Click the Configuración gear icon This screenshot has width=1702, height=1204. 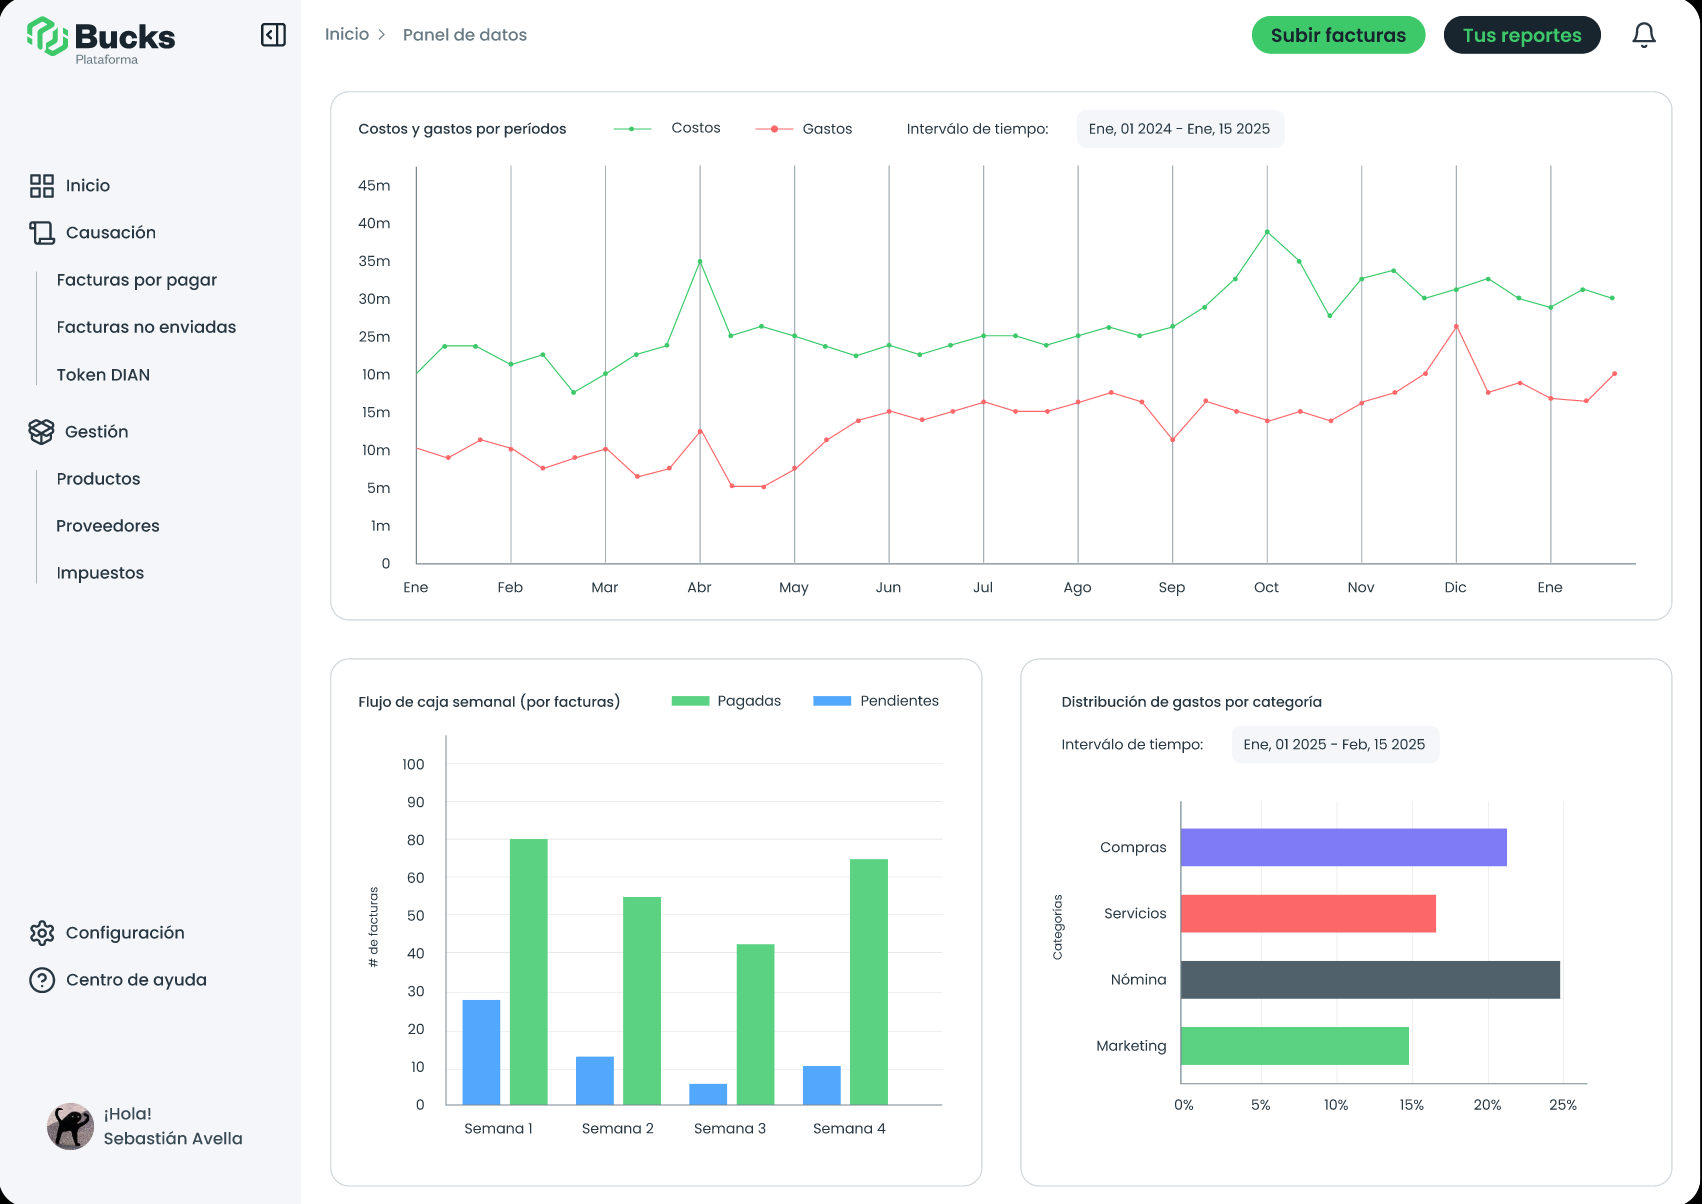click(x=42, y=933)
